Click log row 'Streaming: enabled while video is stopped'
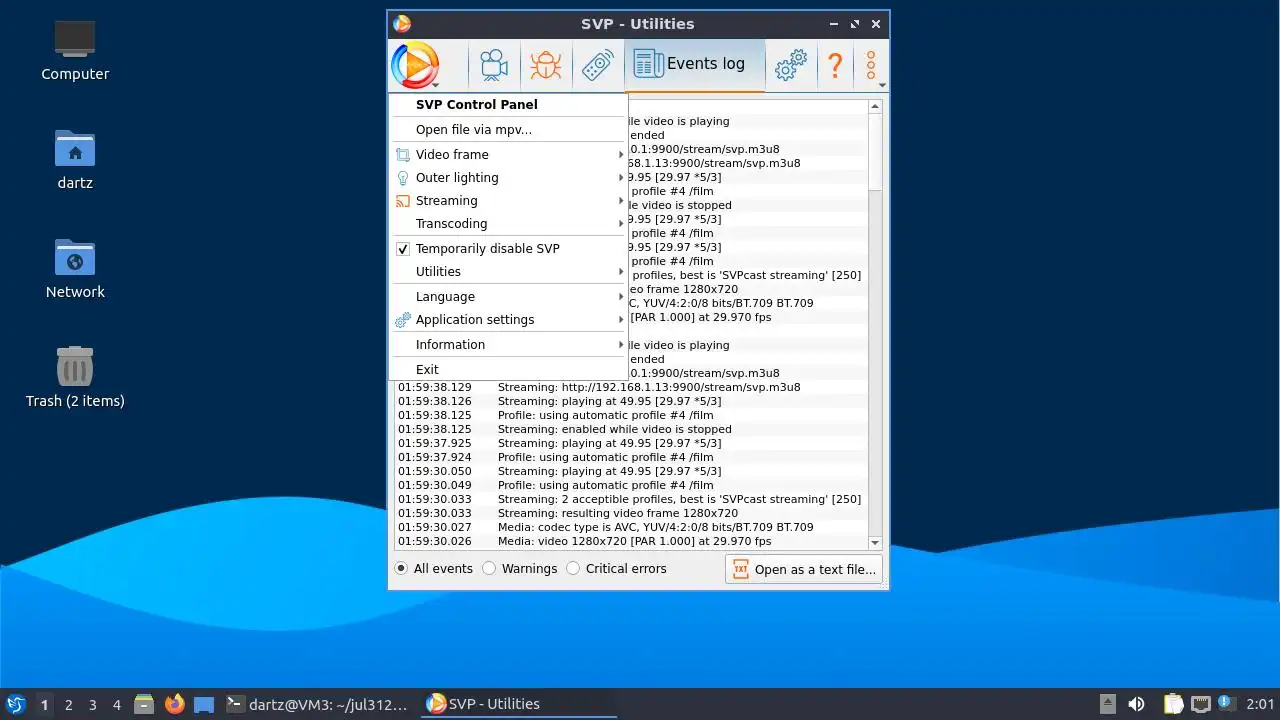 (x=632, y=429)
